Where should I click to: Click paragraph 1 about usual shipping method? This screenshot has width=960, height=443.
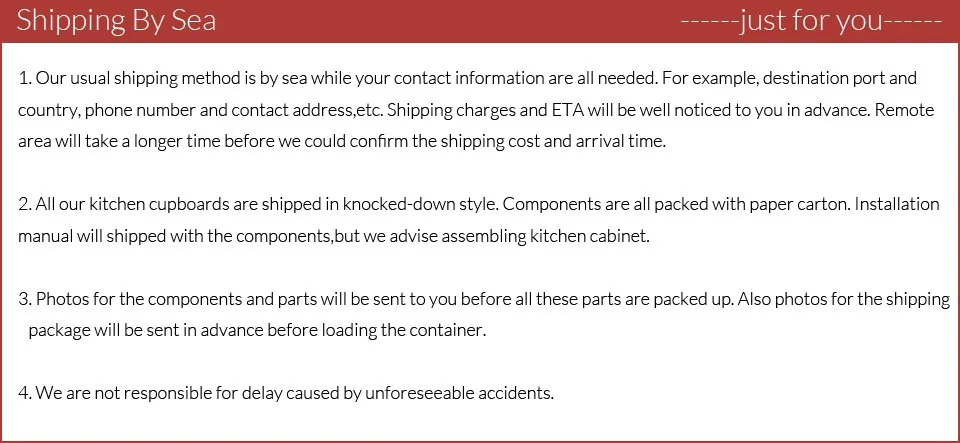(x=476, y=110)
